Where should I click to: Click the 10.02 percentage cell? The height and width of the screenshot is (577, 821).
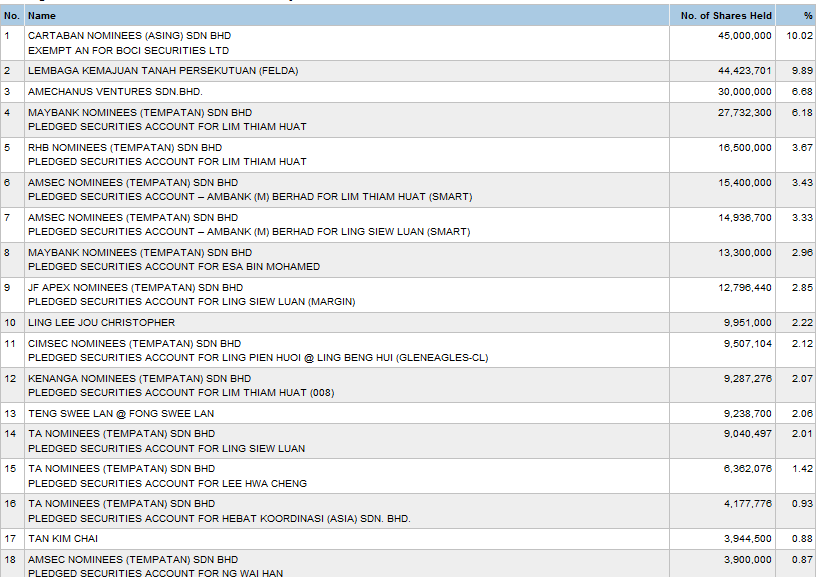pyautogui.click(x=799, y=36)
